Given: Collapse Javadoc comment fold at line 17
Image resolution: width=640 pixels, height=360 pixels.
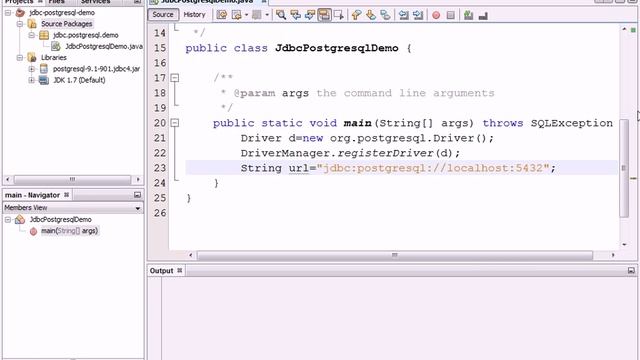Looking at the screenshot, I should (x=175, y=78).
